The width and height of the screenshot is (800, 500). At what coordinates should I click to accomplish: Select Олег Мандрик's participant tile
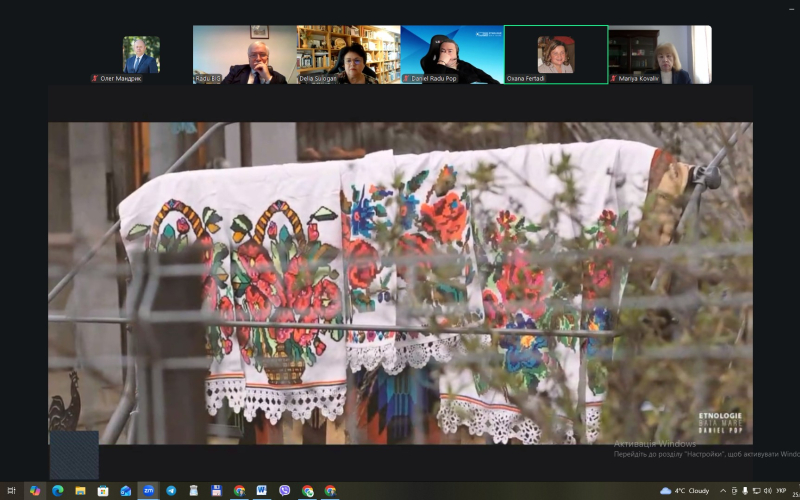click(140, 54)
